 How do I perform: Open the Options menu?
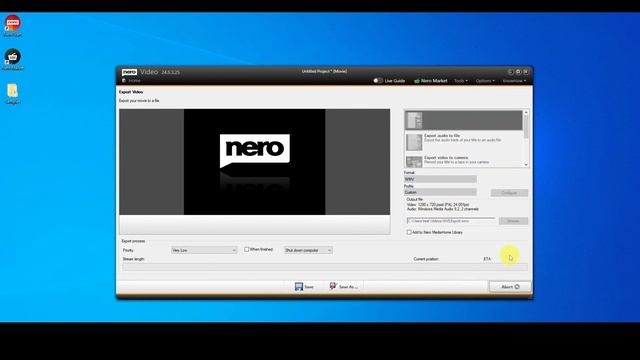(485, 81)
